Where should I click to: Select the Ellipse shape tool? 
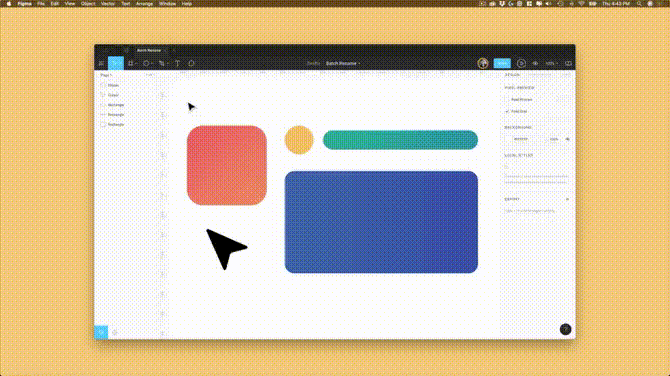coord(146,63)
